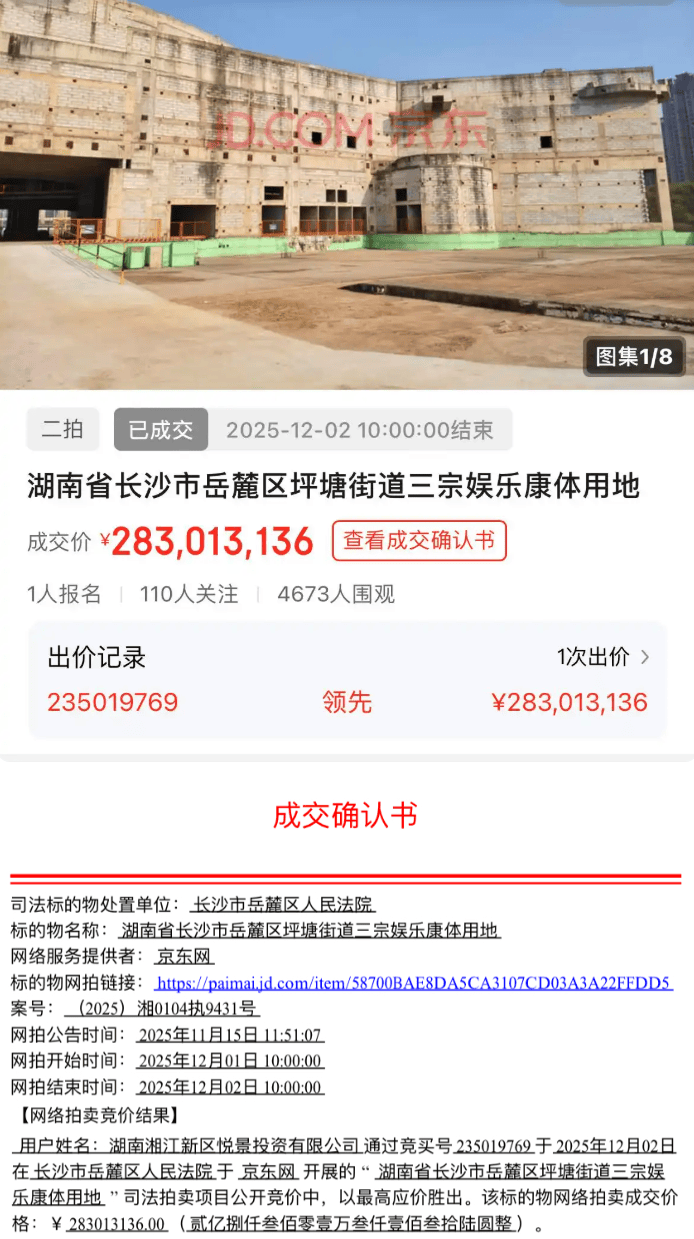The height and width of the screenshot is (1239, 694).
Task: Click the auction title 湖南省长沙市岳麓区坪塘街道三宗娱乐康体用地
Action: (333, 487)
